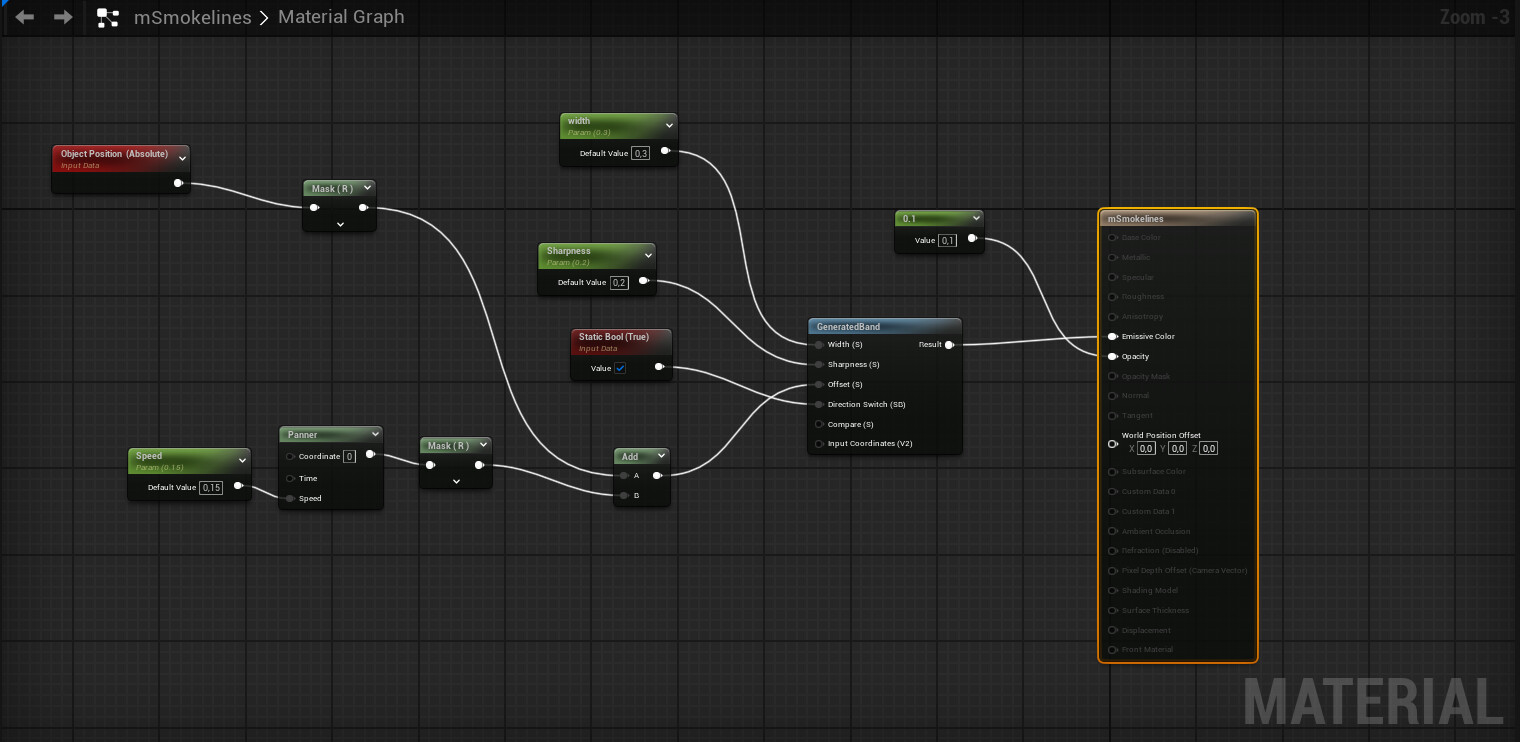The width and height of the screenshot is (1520, 742).
Task: Edit Sharpness Default Value field
Action: click(620, 282)
